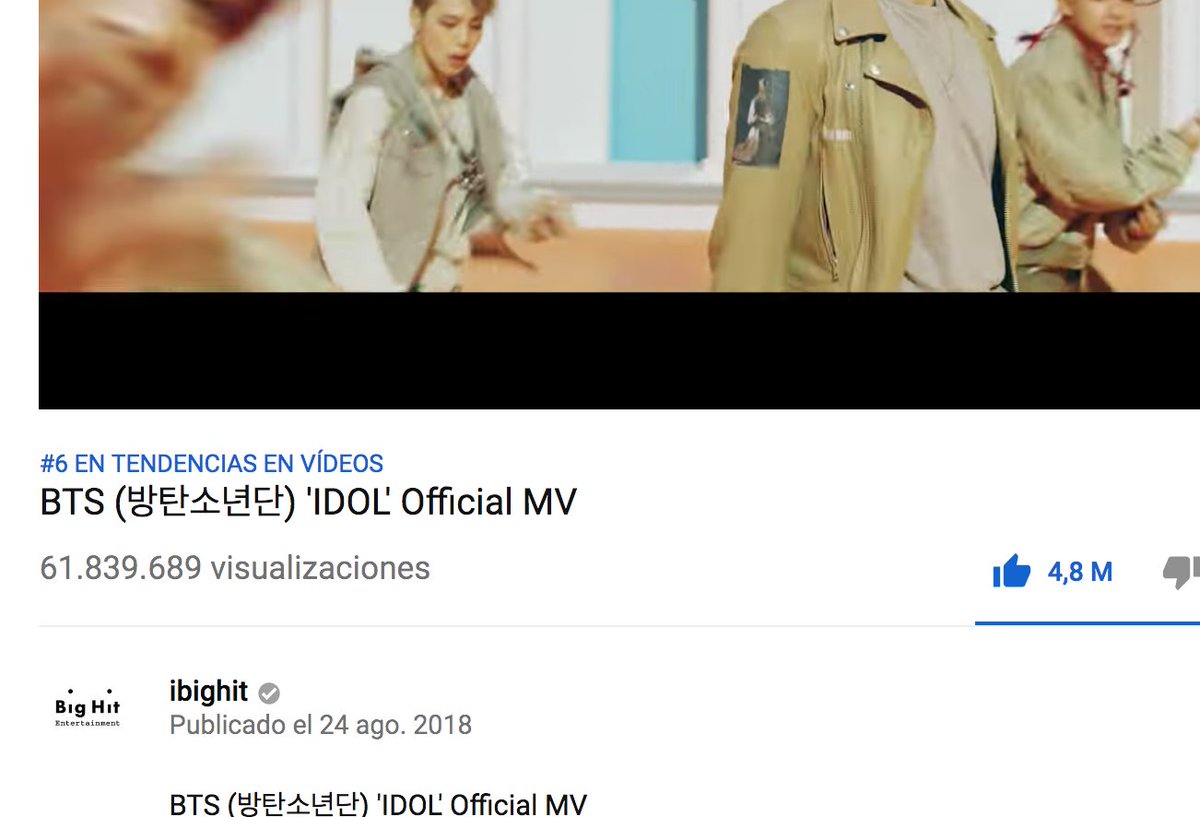Select the video title above the view count

point(308,502)
